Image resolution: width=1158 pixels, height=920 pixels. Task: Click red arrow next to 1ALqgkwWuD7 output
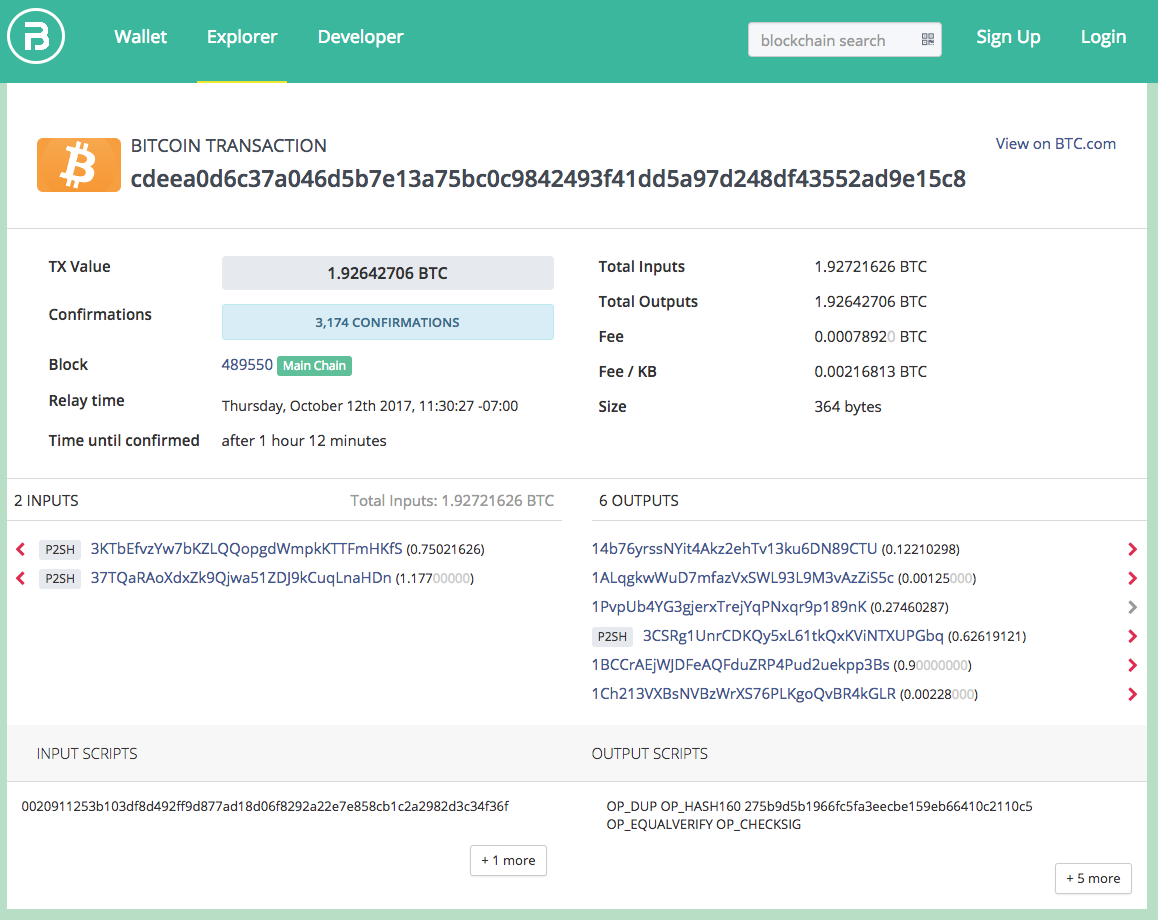[1132, 578]
